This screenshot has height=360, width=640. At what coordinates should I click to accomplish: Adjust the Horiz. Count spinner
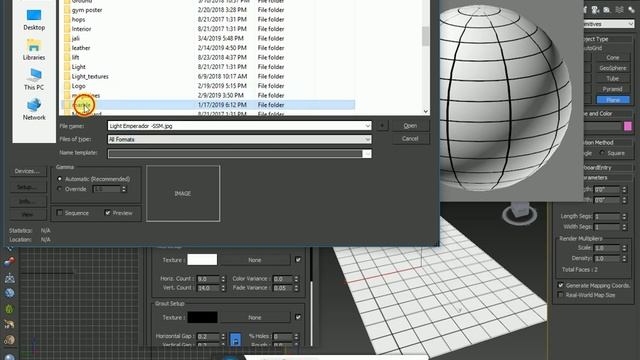pos(223,279)
